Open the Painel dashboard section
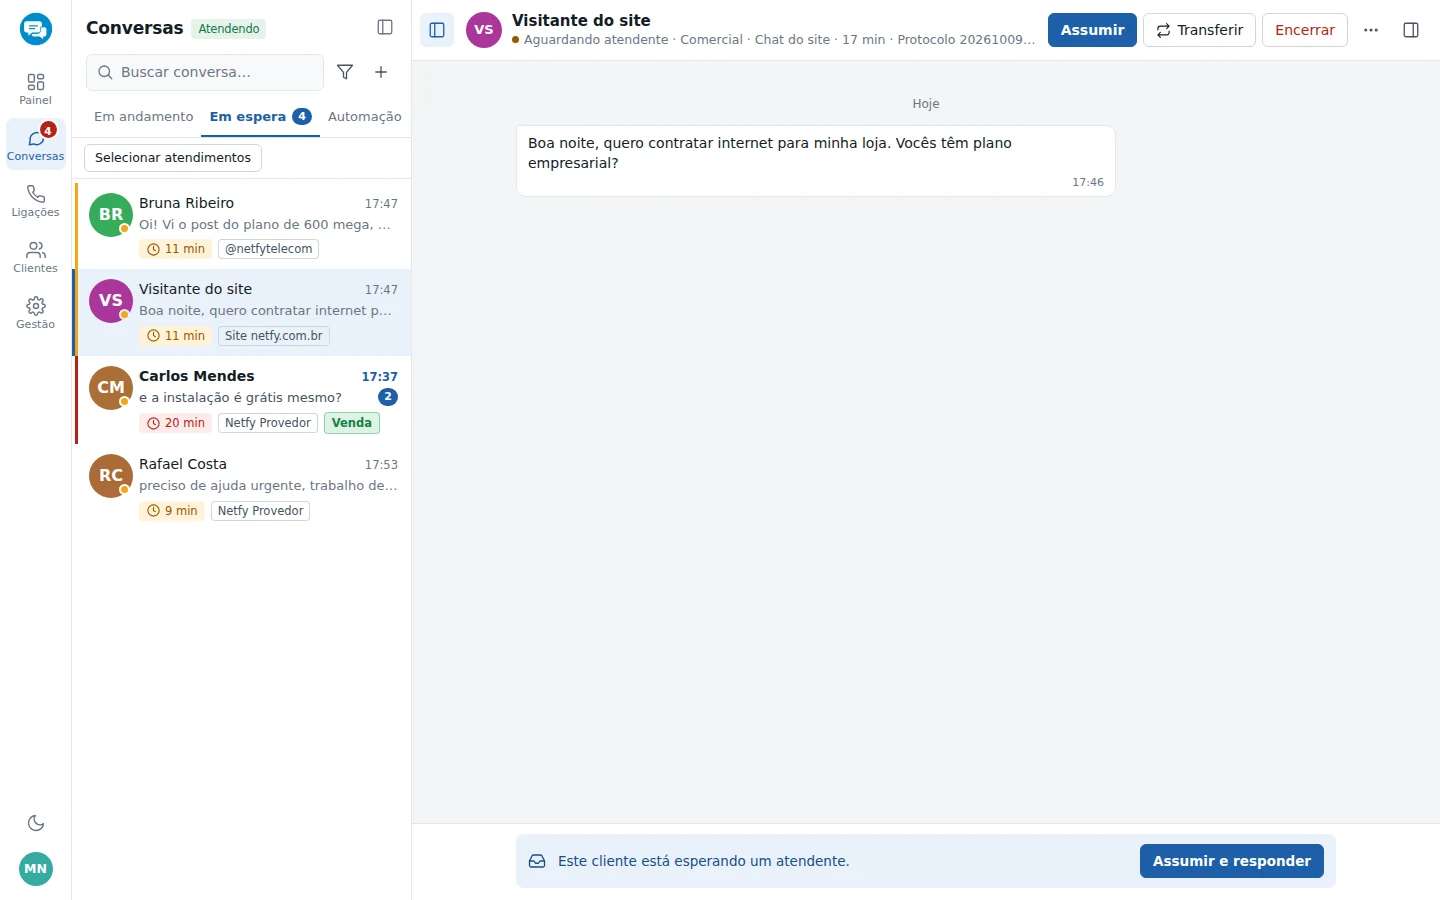1440x900 pixels. pos(36,88)
